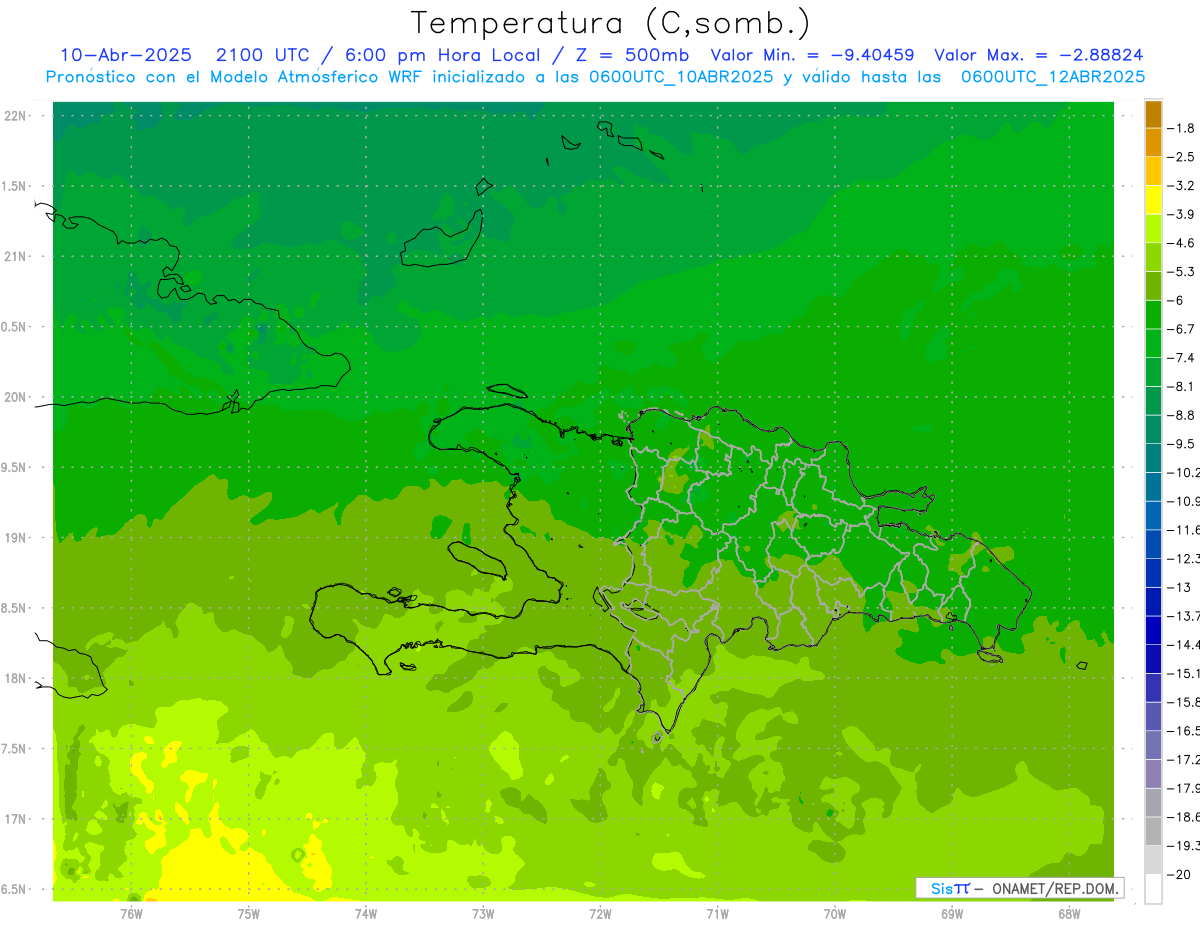Click the '71W' longitude label
This screenshot has width=1200, height=927.
coord(717,913)
